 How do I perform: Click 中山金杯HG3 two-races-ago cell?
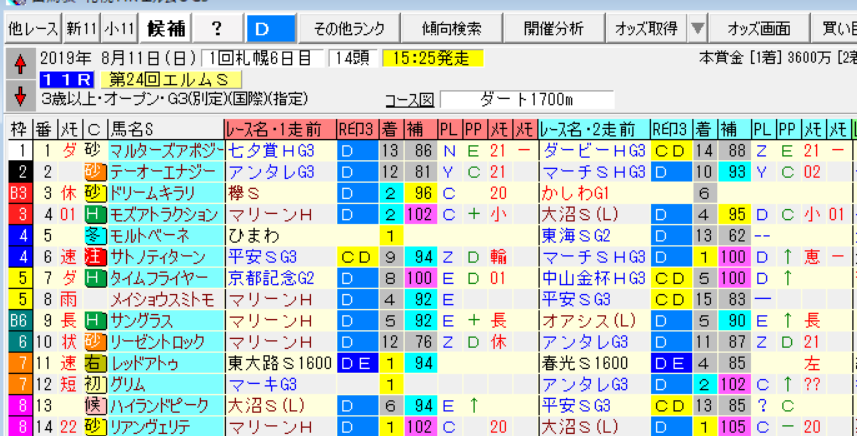594,279
